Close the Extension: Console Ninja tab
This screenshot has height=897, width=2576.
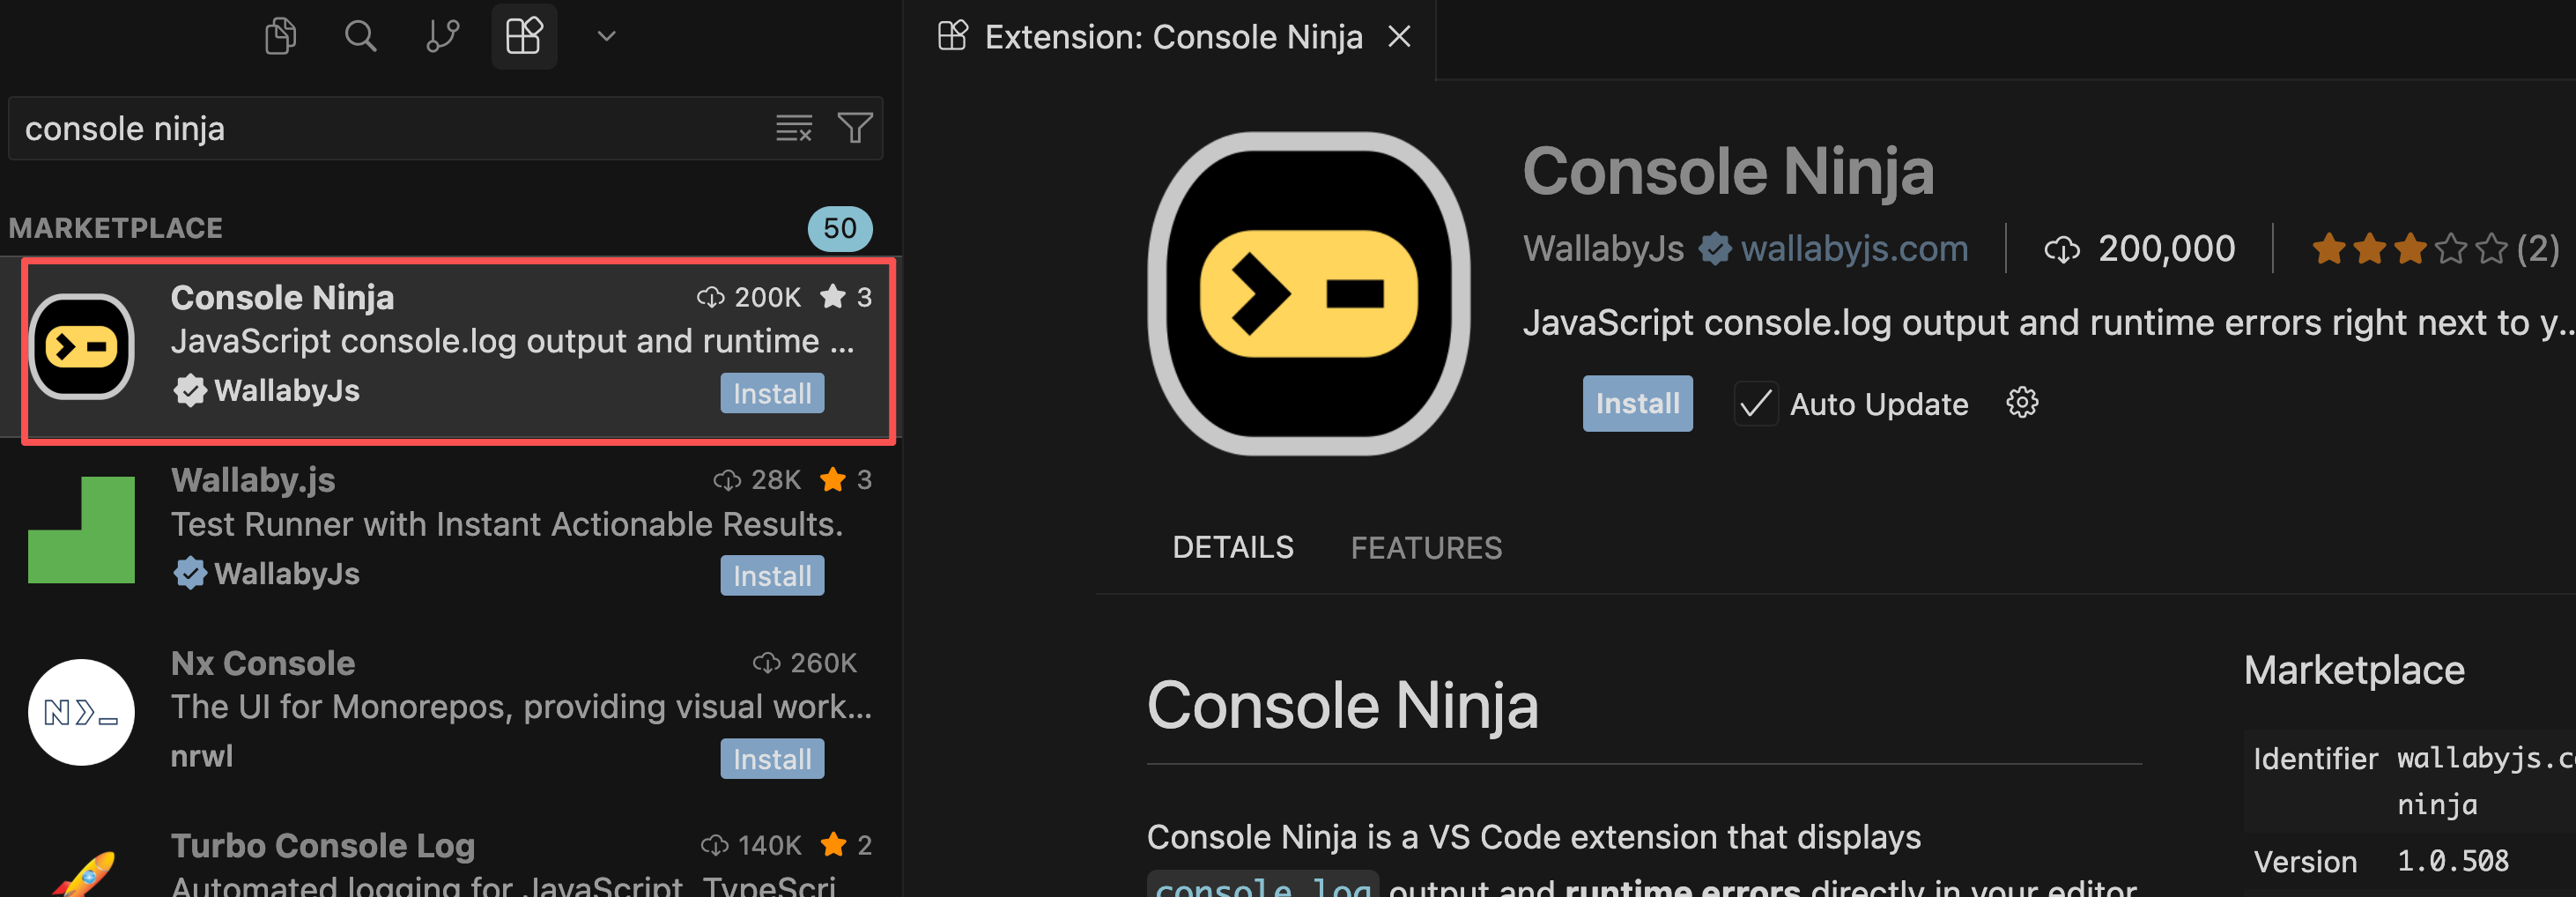tap(1400, 37)
